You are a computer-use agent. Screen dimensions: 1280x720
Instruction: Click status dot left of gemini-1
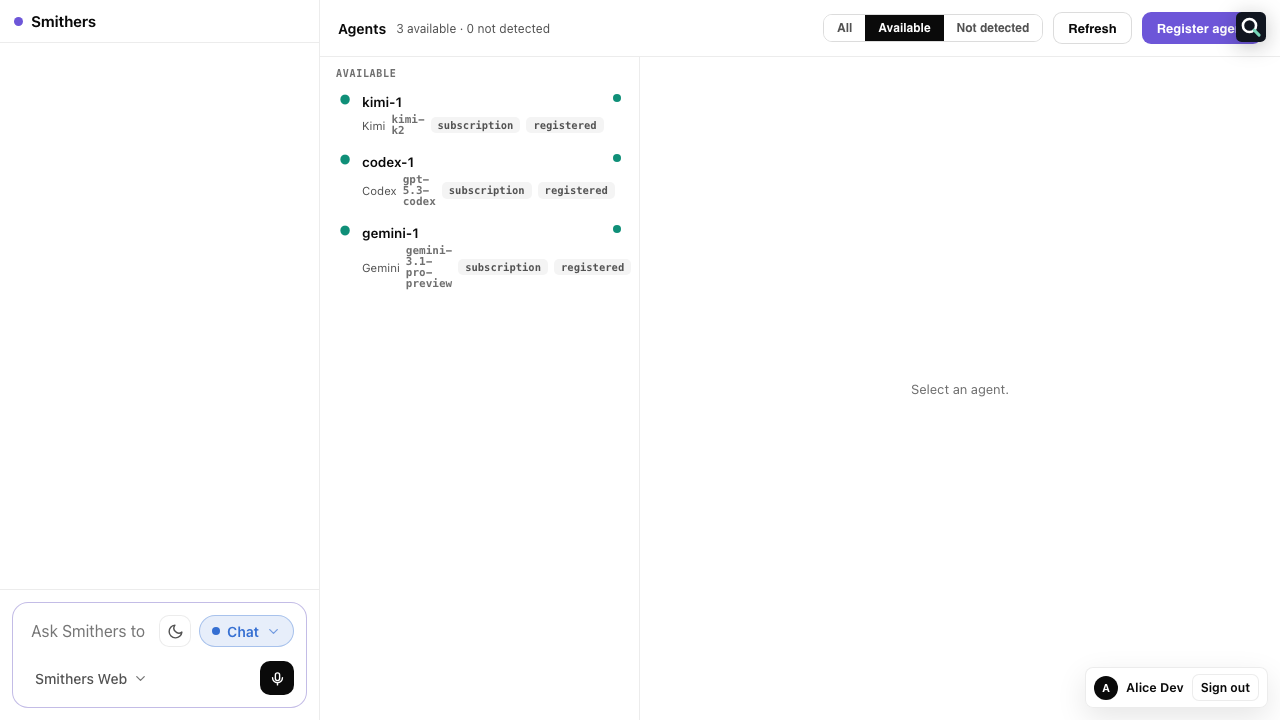coord(345,230)
